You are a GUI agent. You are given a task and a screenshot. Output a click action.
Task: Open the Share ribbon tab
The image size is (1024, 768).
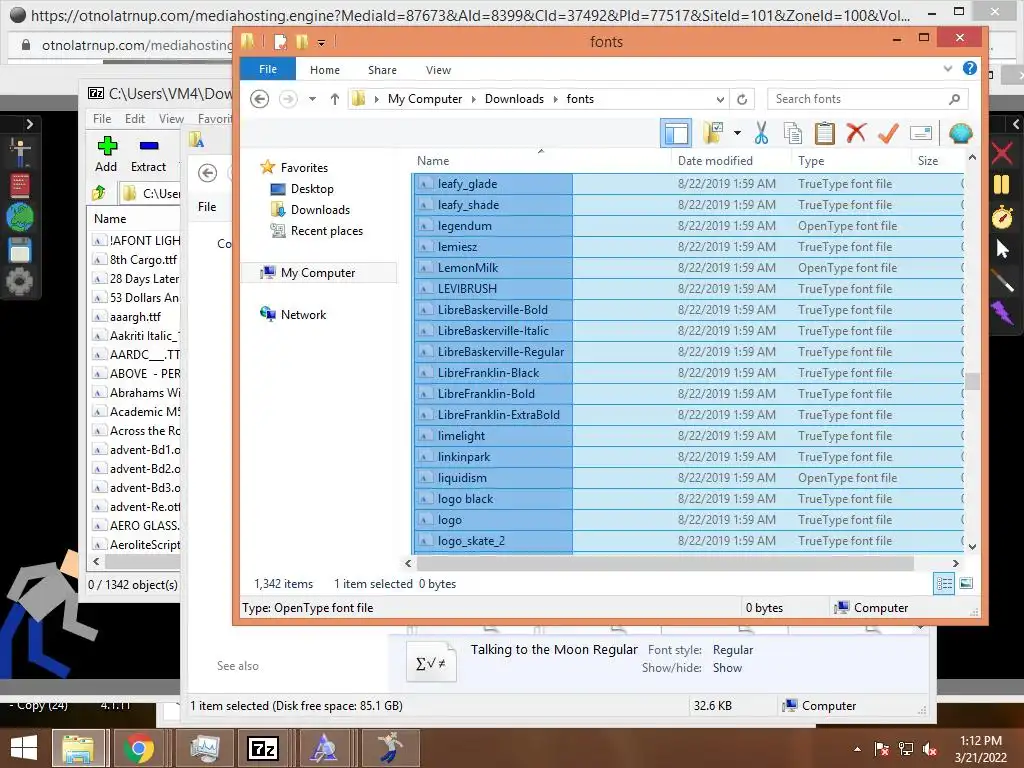382,70
